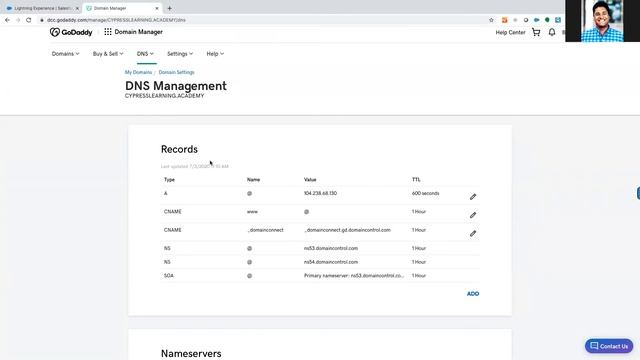Click the dark ring browser extension icon
This screenshot has width=640, height=360.
526,20
